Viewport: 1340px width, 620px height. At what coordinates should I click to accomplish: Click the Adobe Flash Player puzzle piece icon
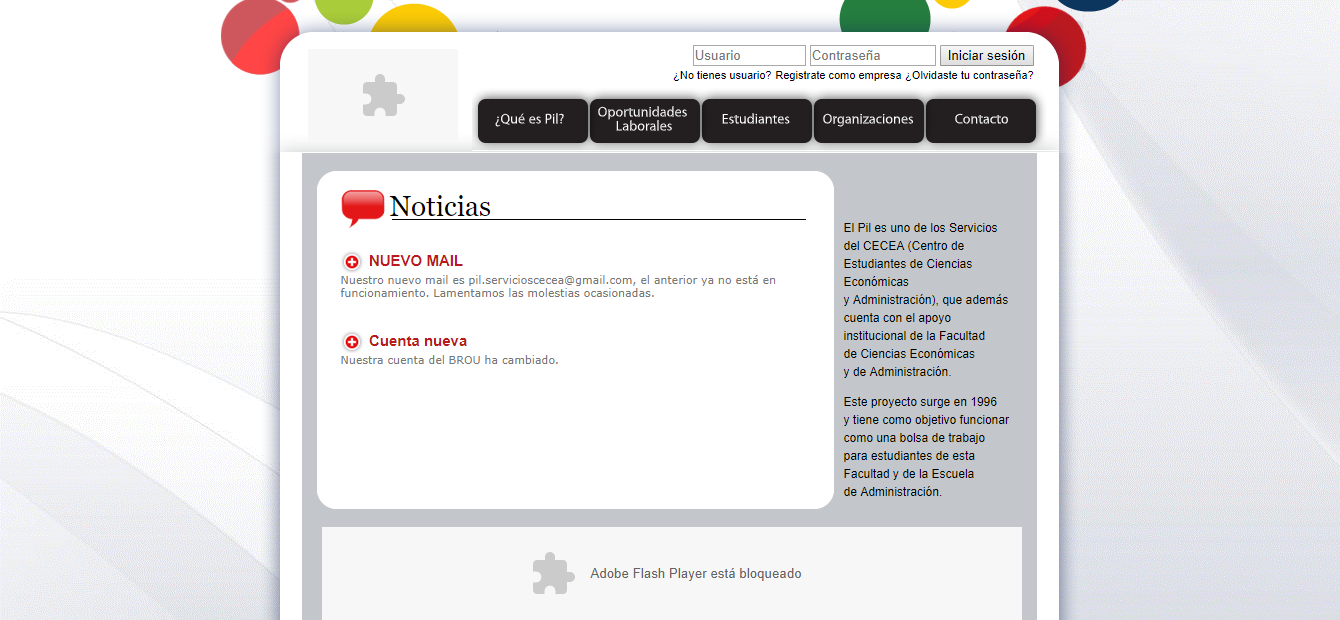click(553, 574)
